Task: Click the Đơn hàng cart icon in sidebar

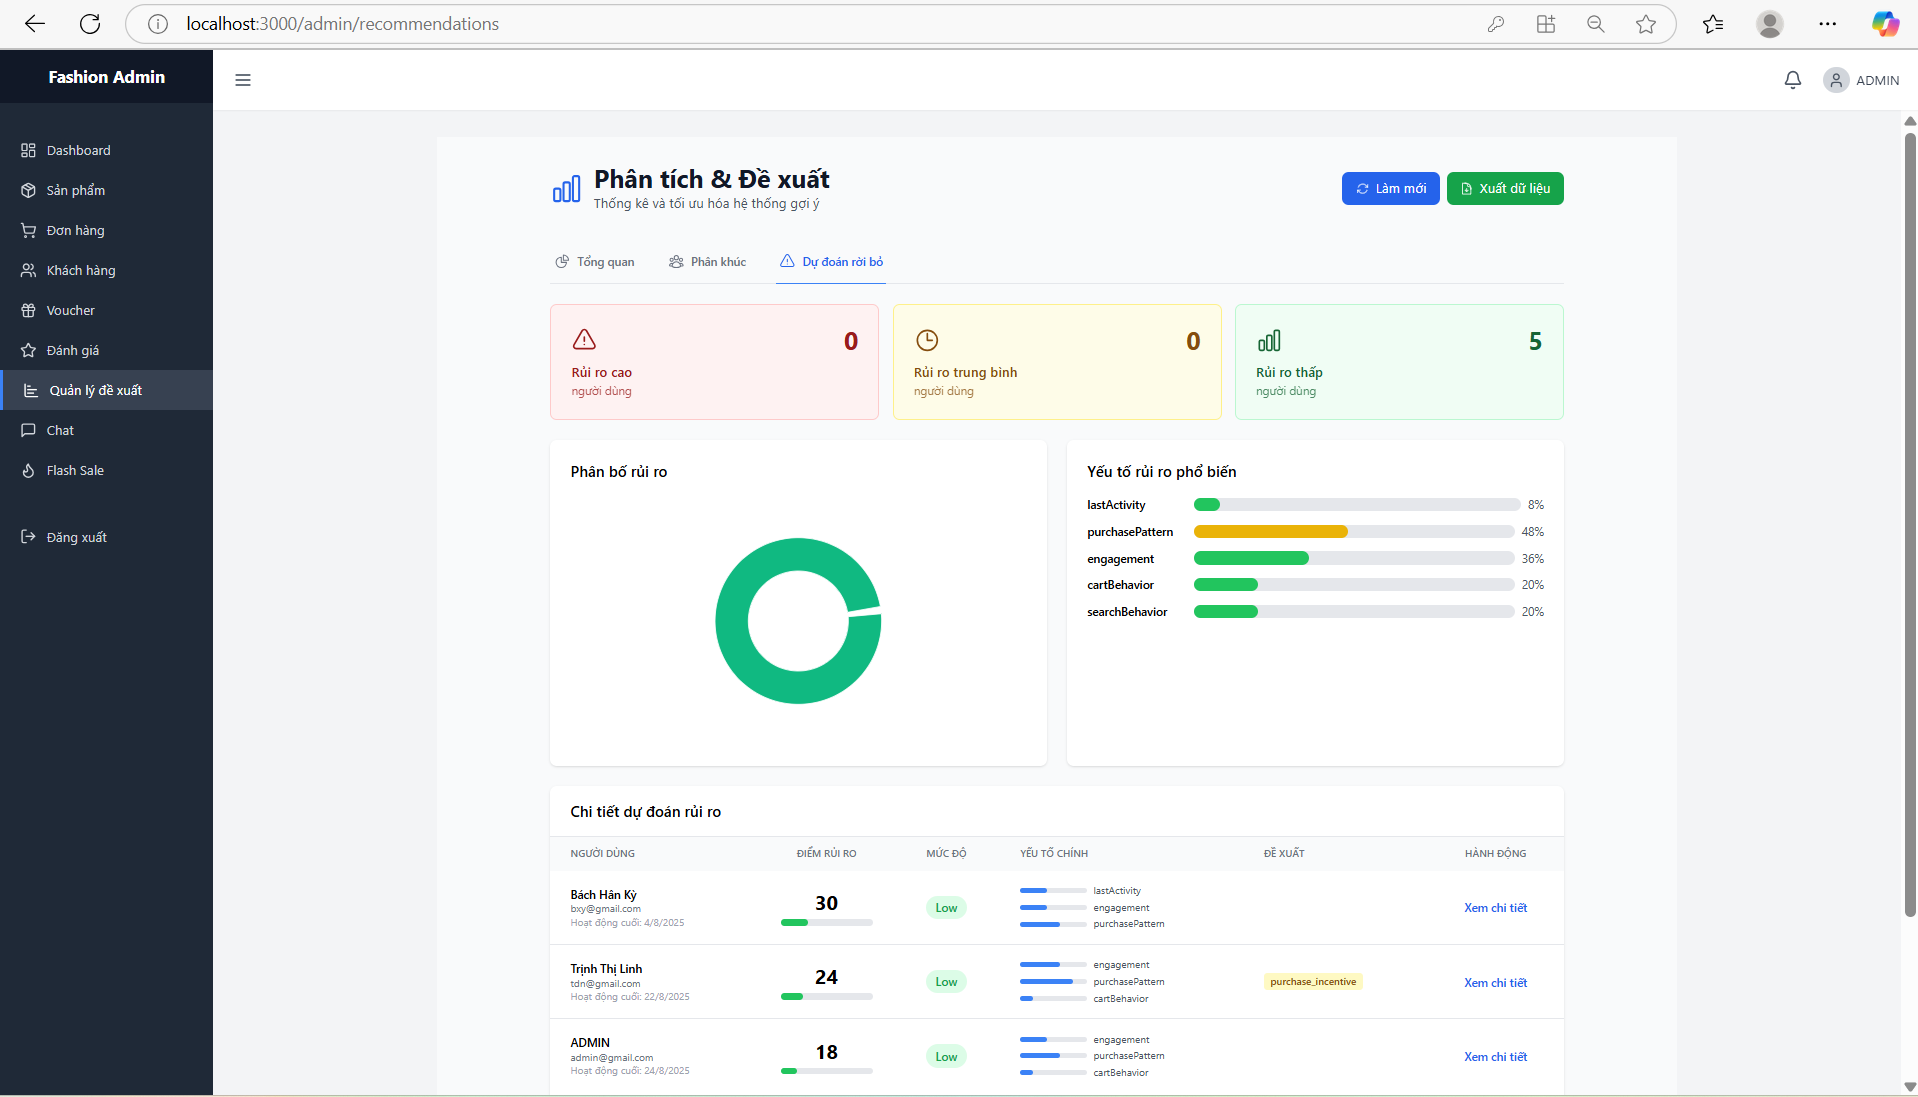Action: pyautogui.click(x=28, y=230)
